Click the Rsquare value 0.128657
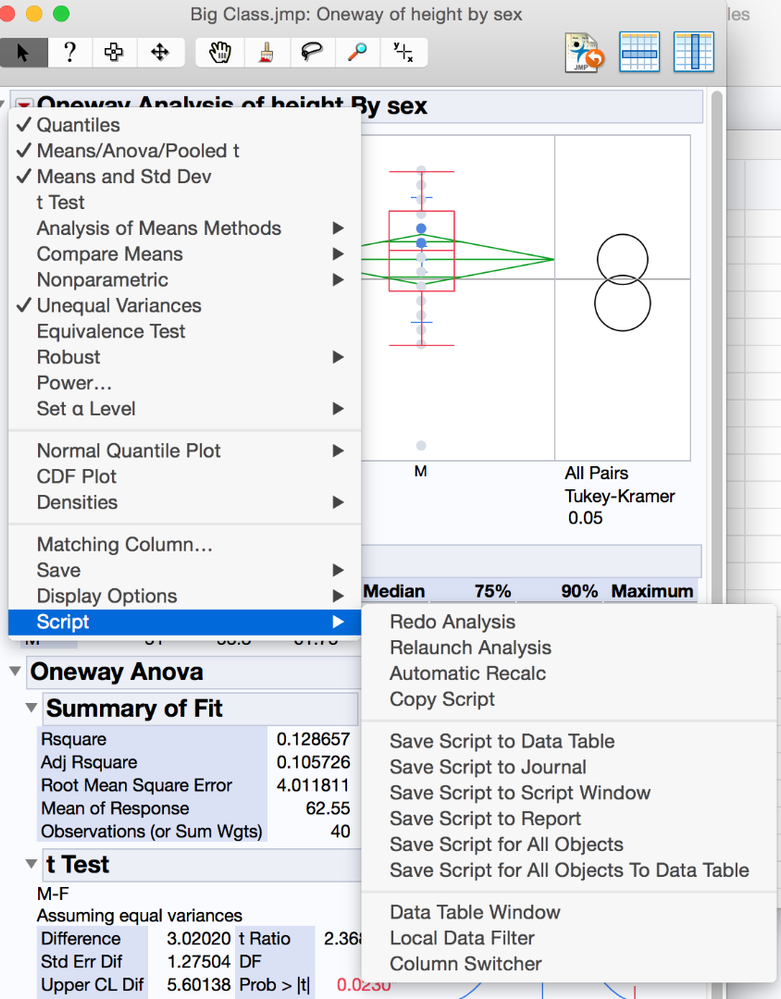Viewport: 781px width, 999px height. [x=313, y=739]
